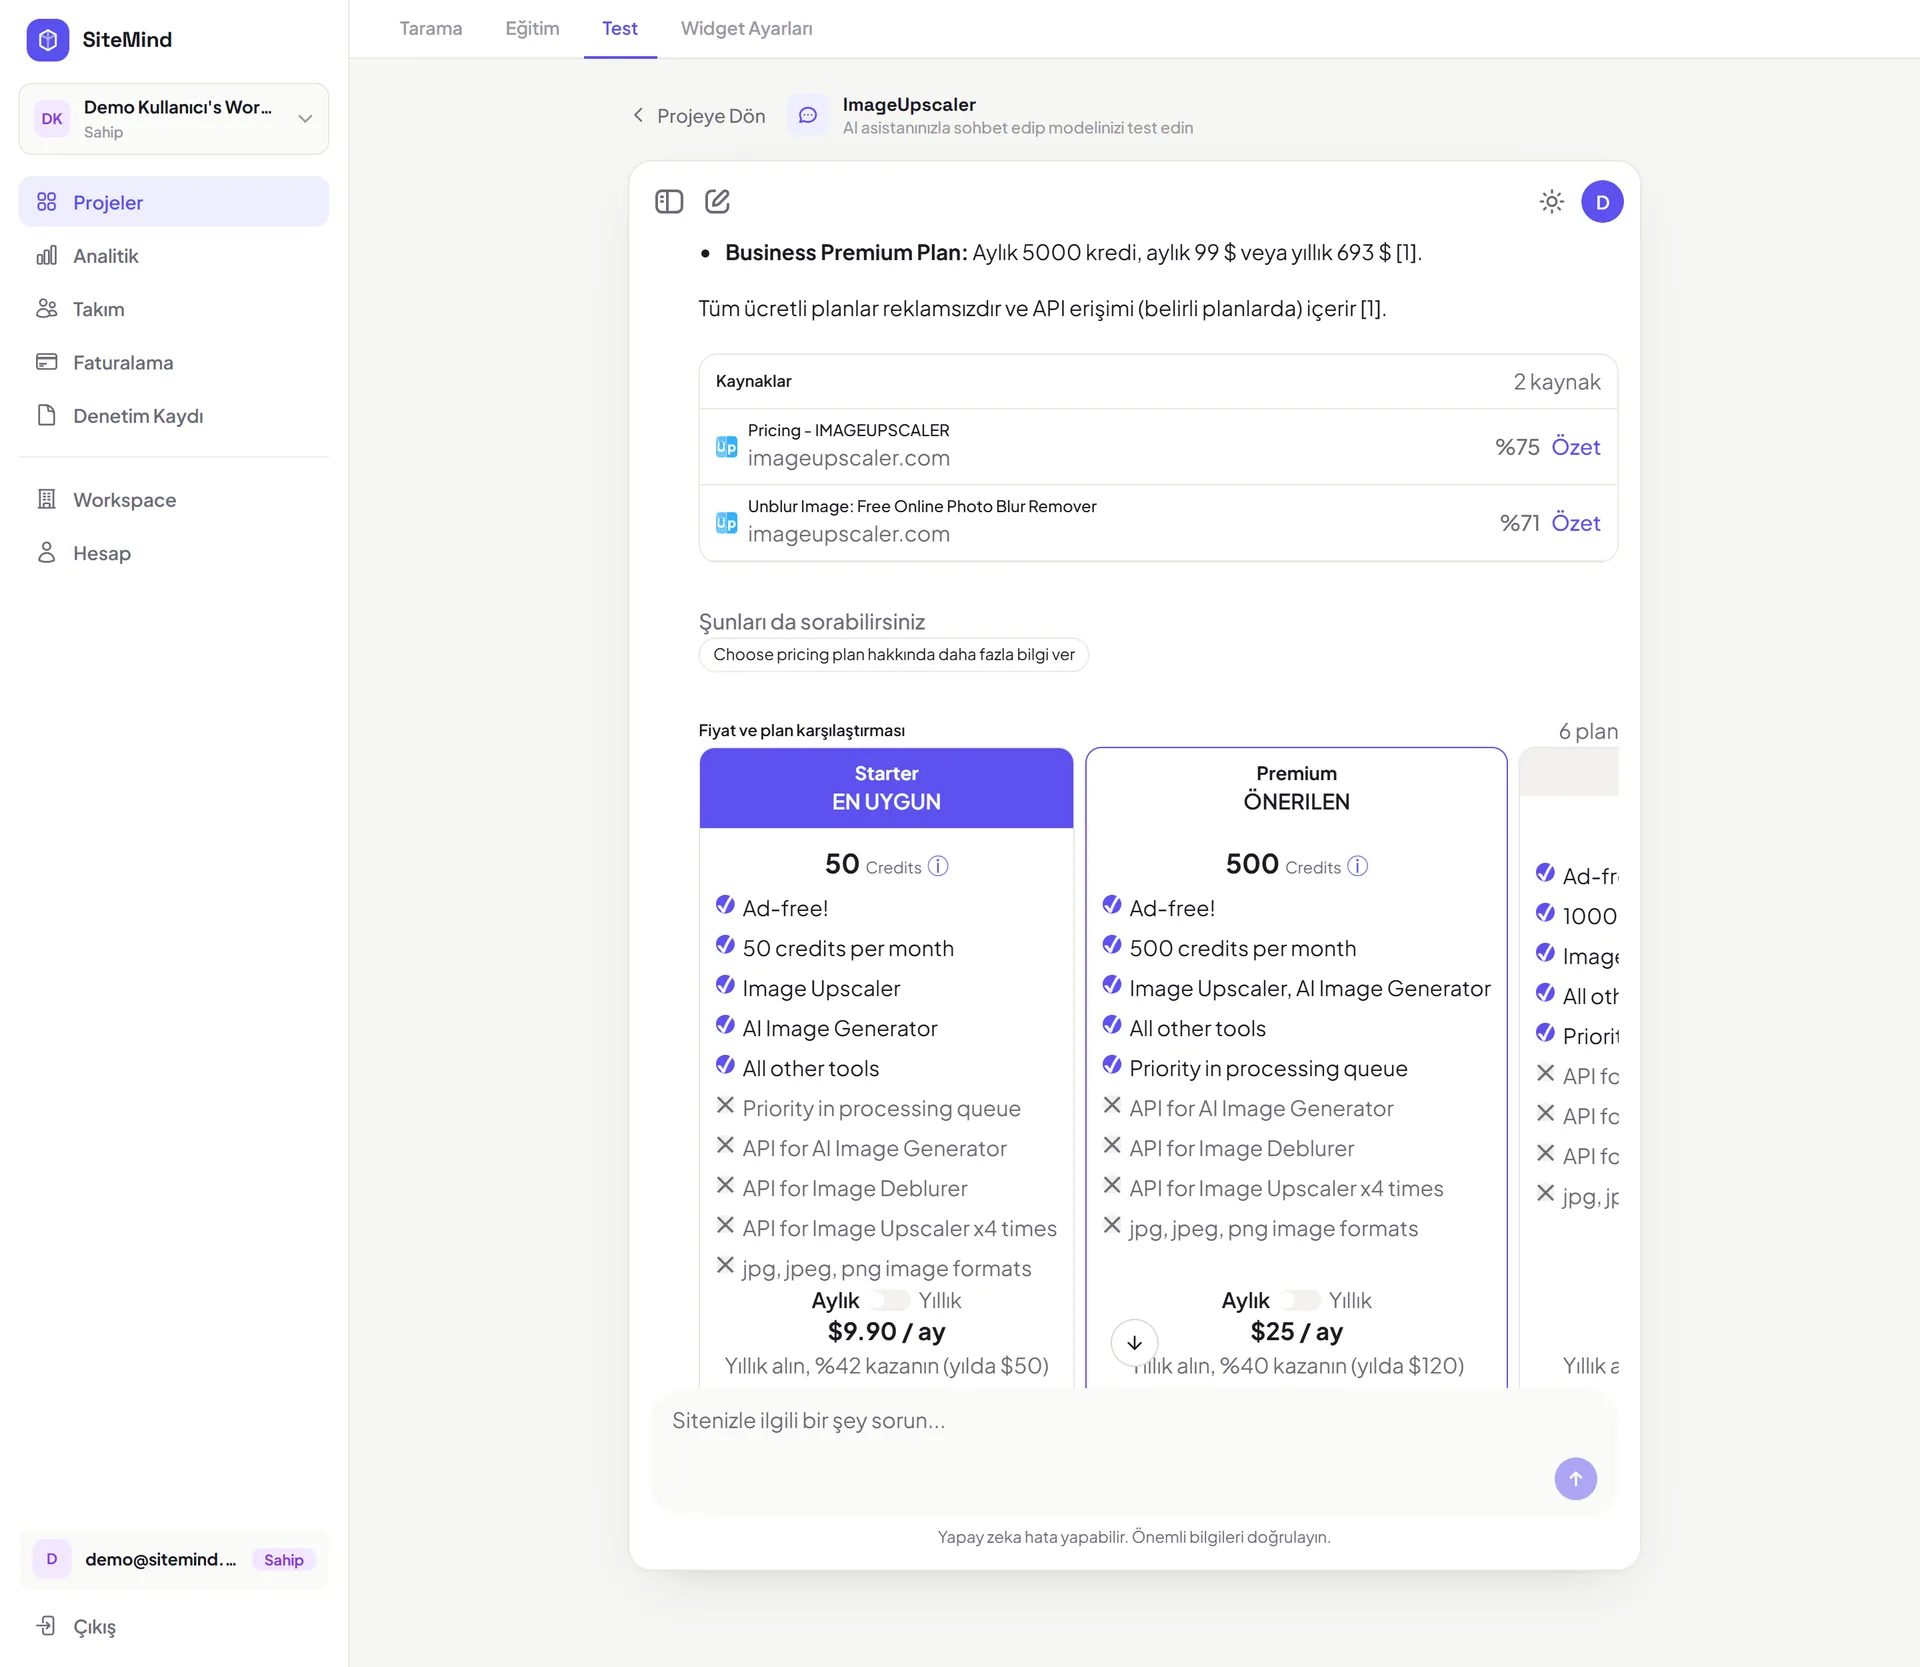Open the Projeler sidebar item
1920x1667 pixels.
174,202
